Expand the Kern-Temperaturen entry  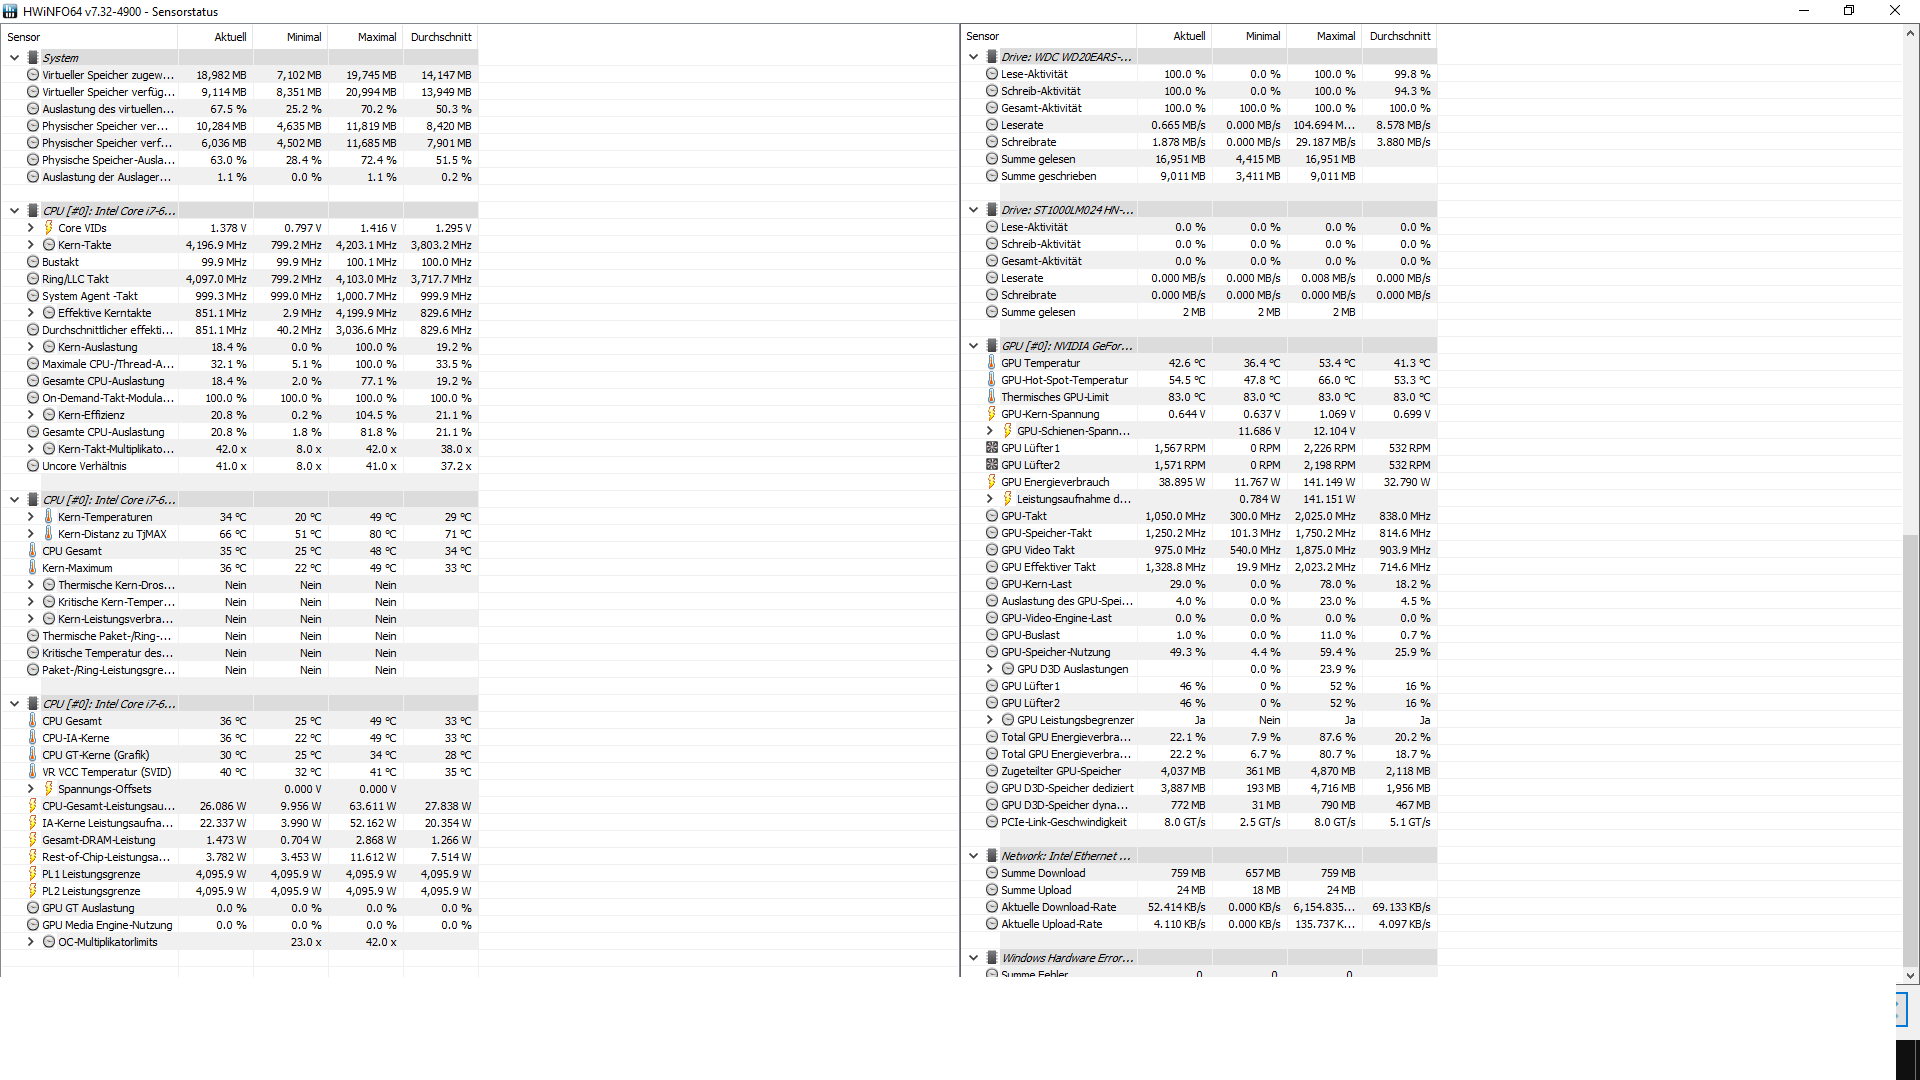(x=30, y=517)
